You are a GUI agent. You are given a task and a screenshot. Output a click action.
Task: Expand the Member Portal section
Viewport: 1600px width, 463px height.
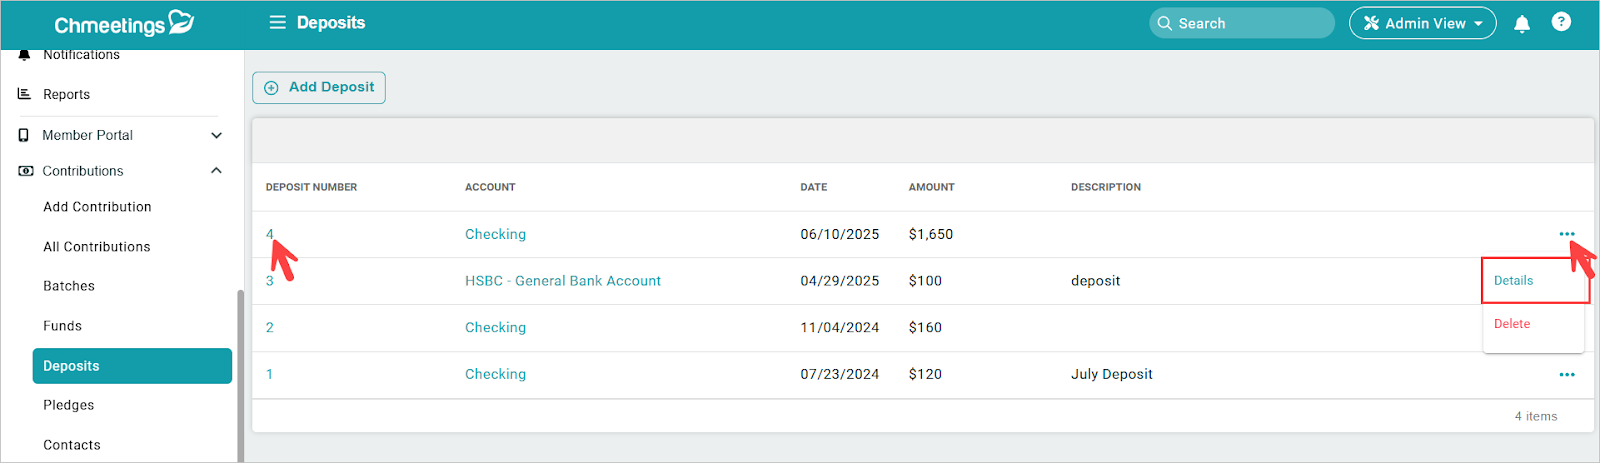click(216, 135)
